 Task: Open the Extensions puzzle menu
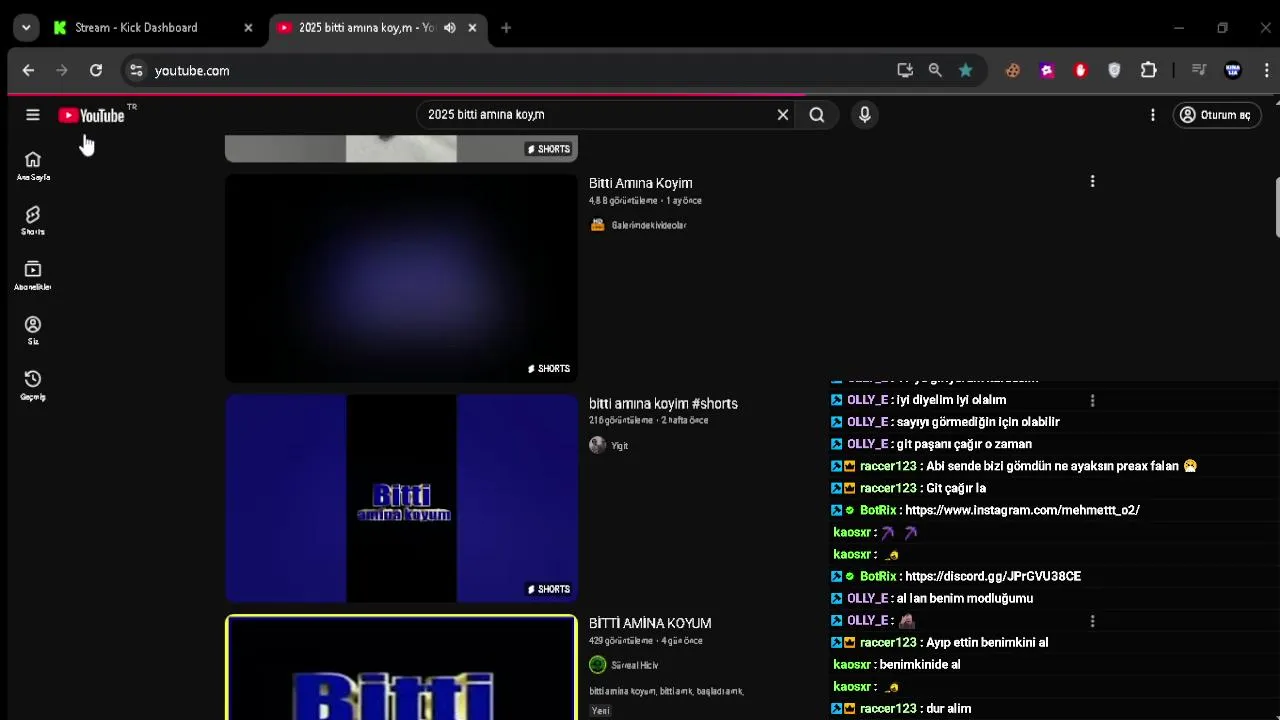(1149, 70)
